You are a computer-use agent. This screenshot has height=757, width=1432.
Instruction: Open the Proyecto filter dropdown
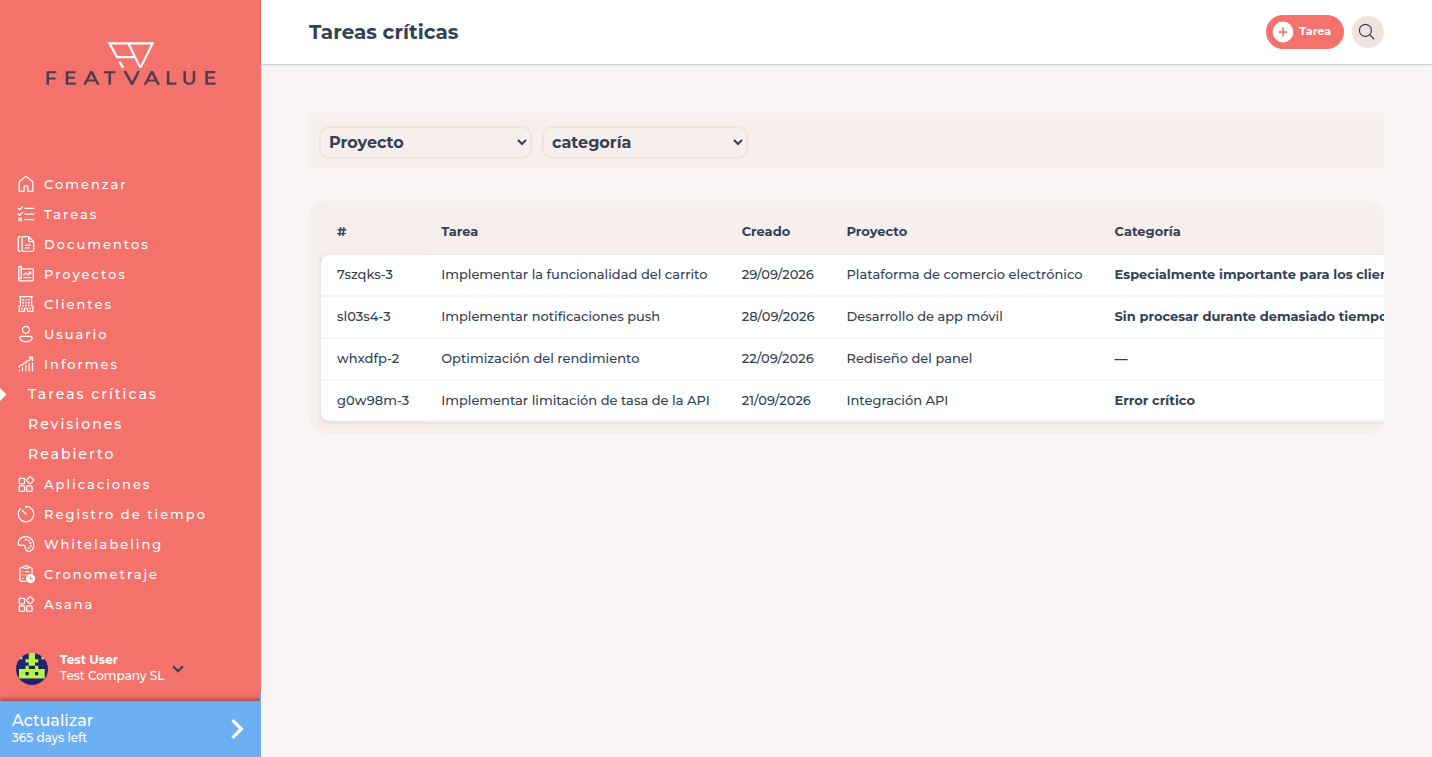426,142
